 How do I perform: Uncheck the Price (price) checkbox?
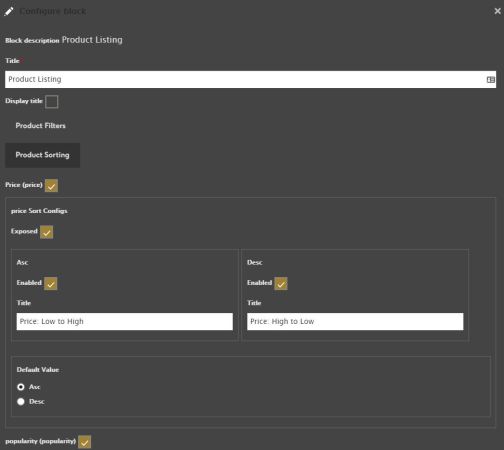pyautogui.click(x=51, y=186)
